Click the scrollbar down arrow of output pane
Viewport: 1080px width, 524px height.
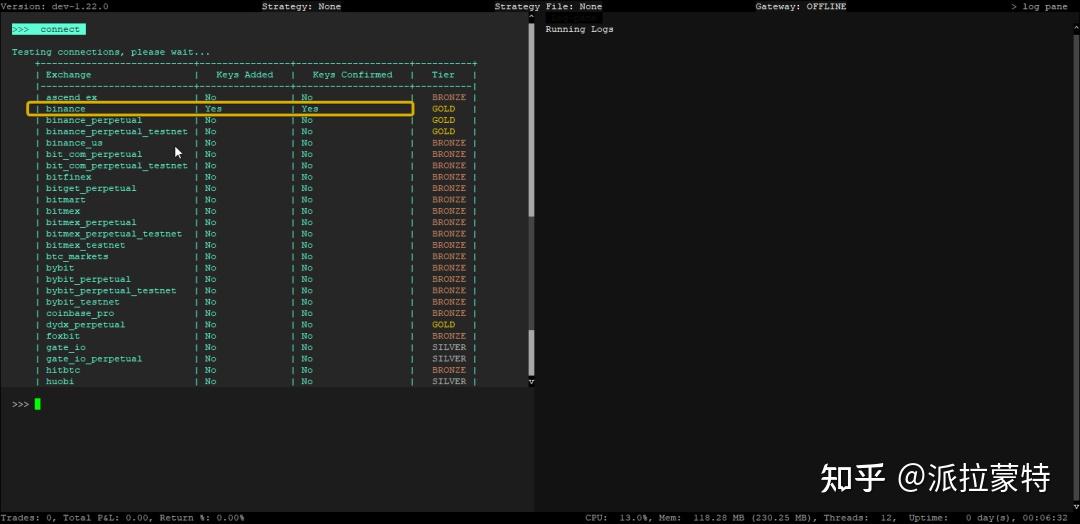pyautogui.click(x=531, y=381)
